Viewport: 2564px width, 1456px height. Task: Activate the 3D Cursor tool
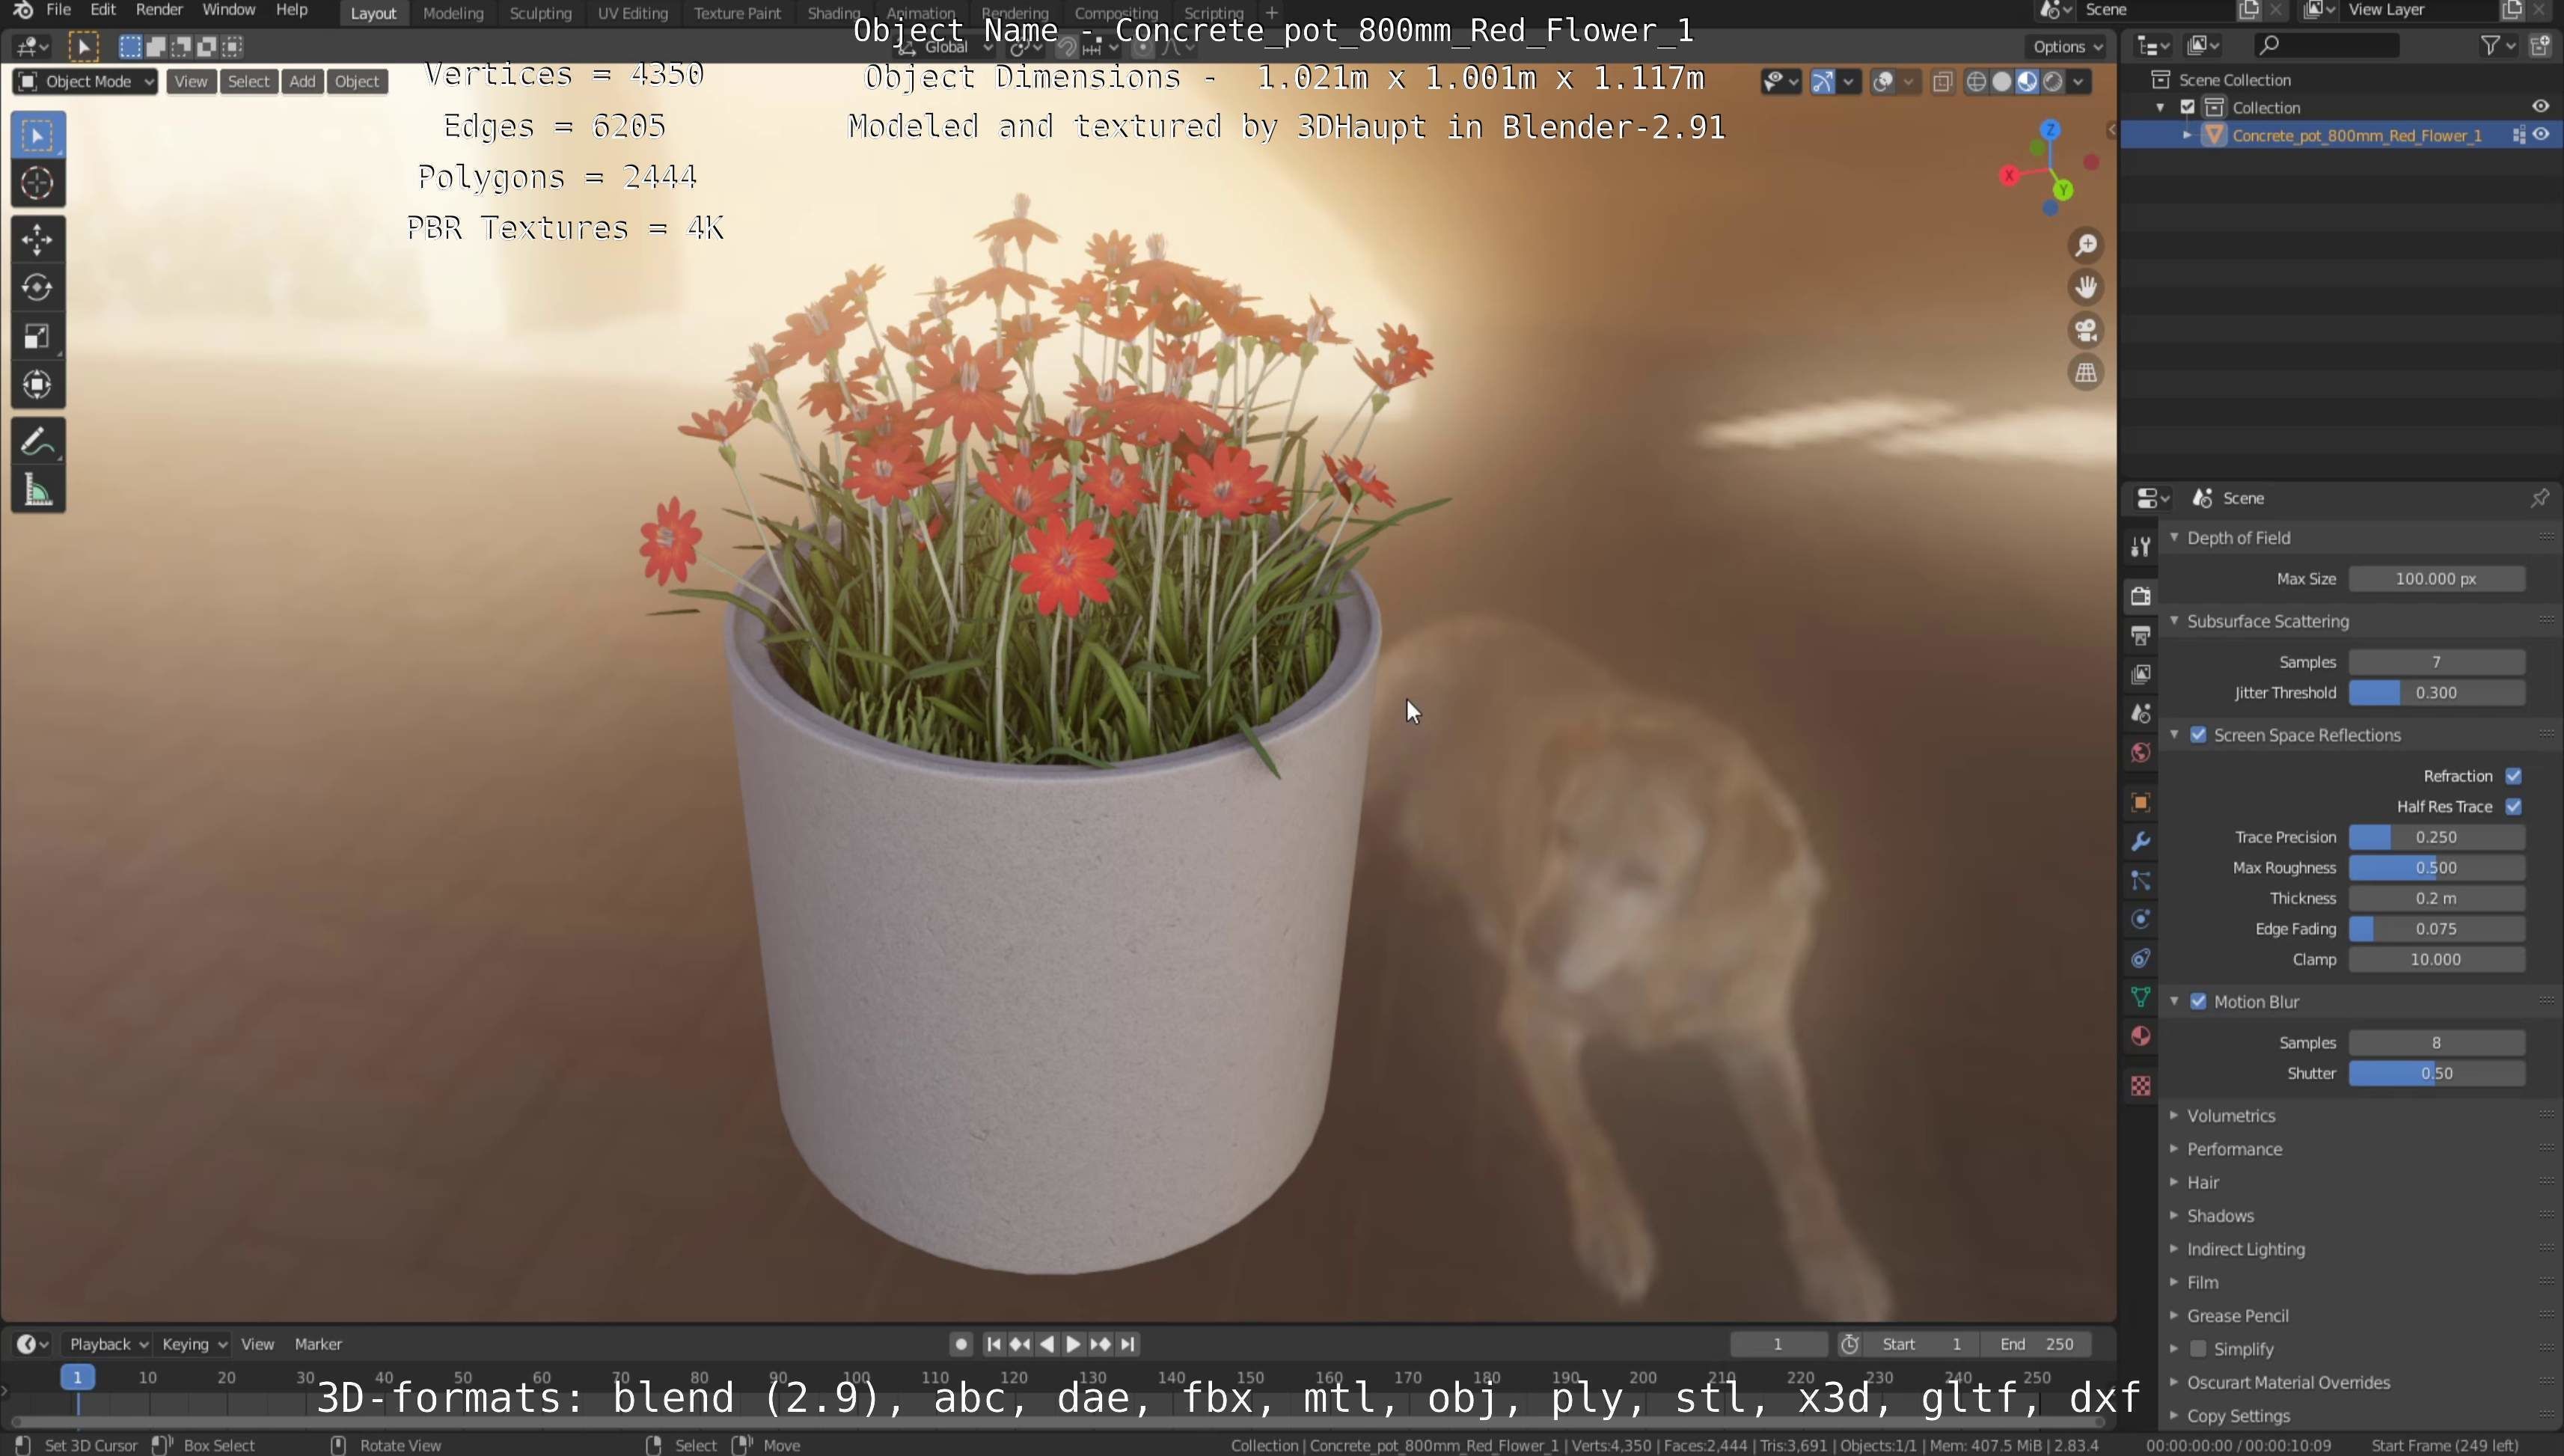(38, 183)
